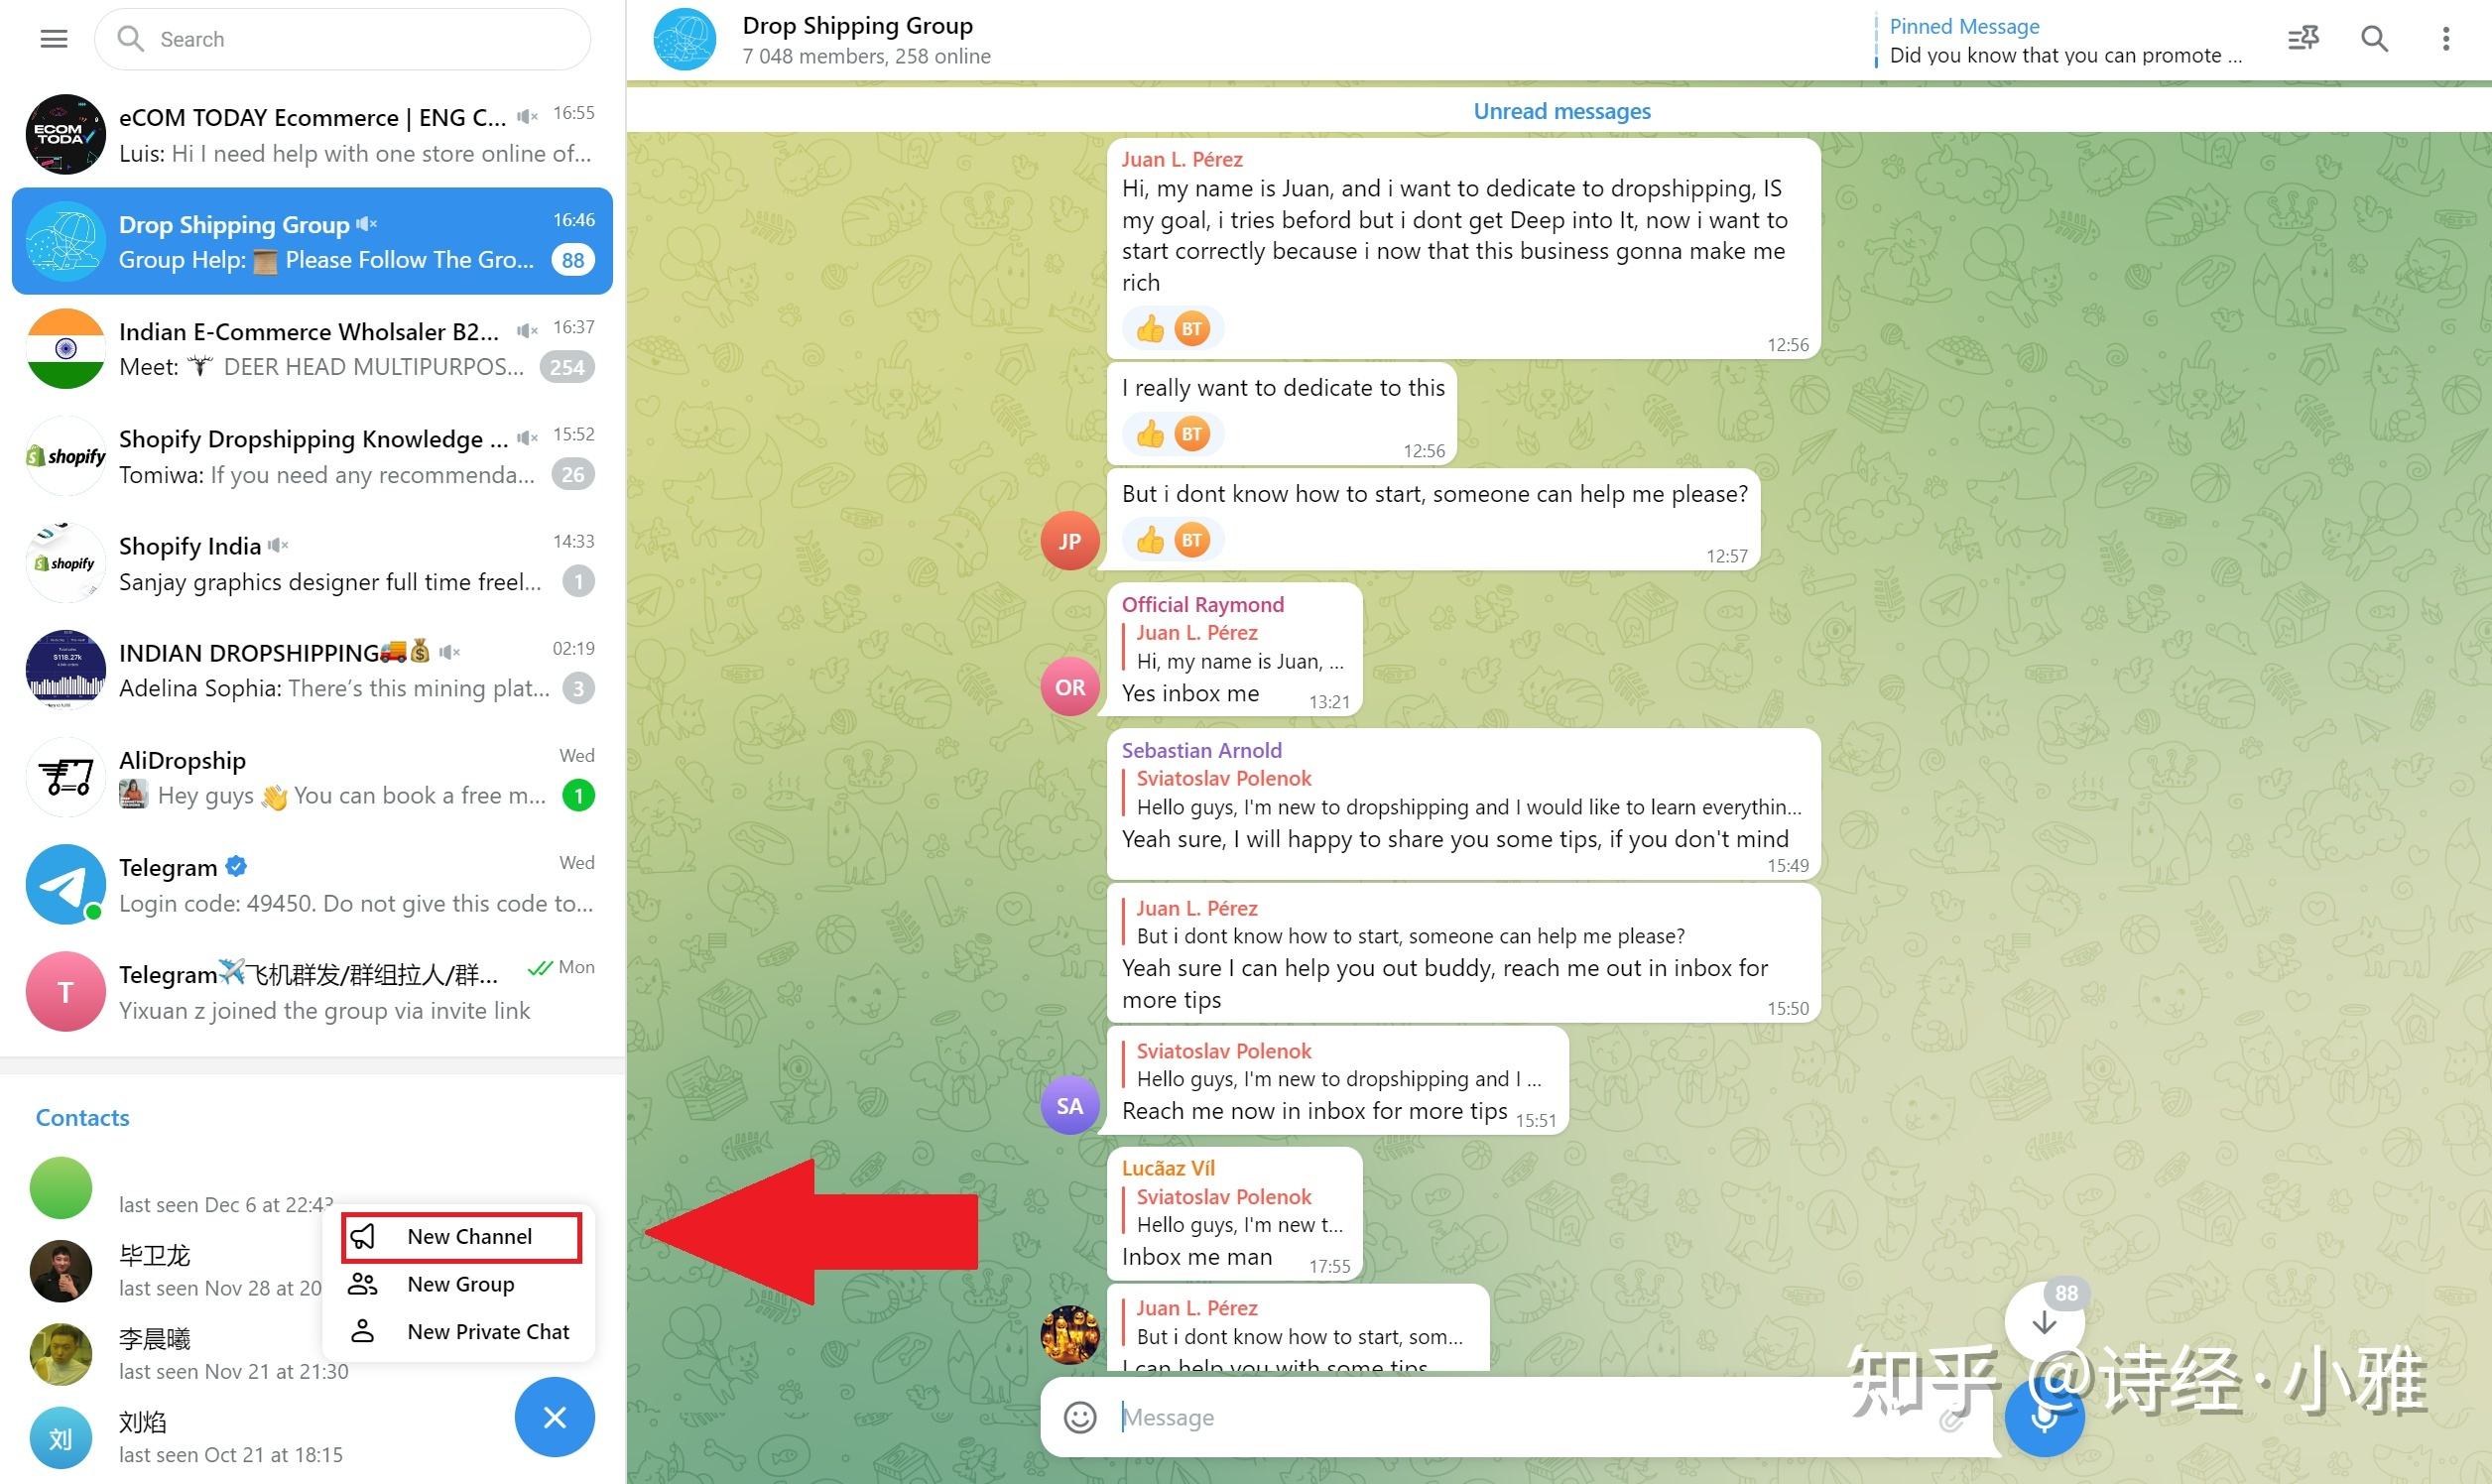Click the hamburger menu icon
The width and height of the screenshot is (2492, 1484).
53,39
